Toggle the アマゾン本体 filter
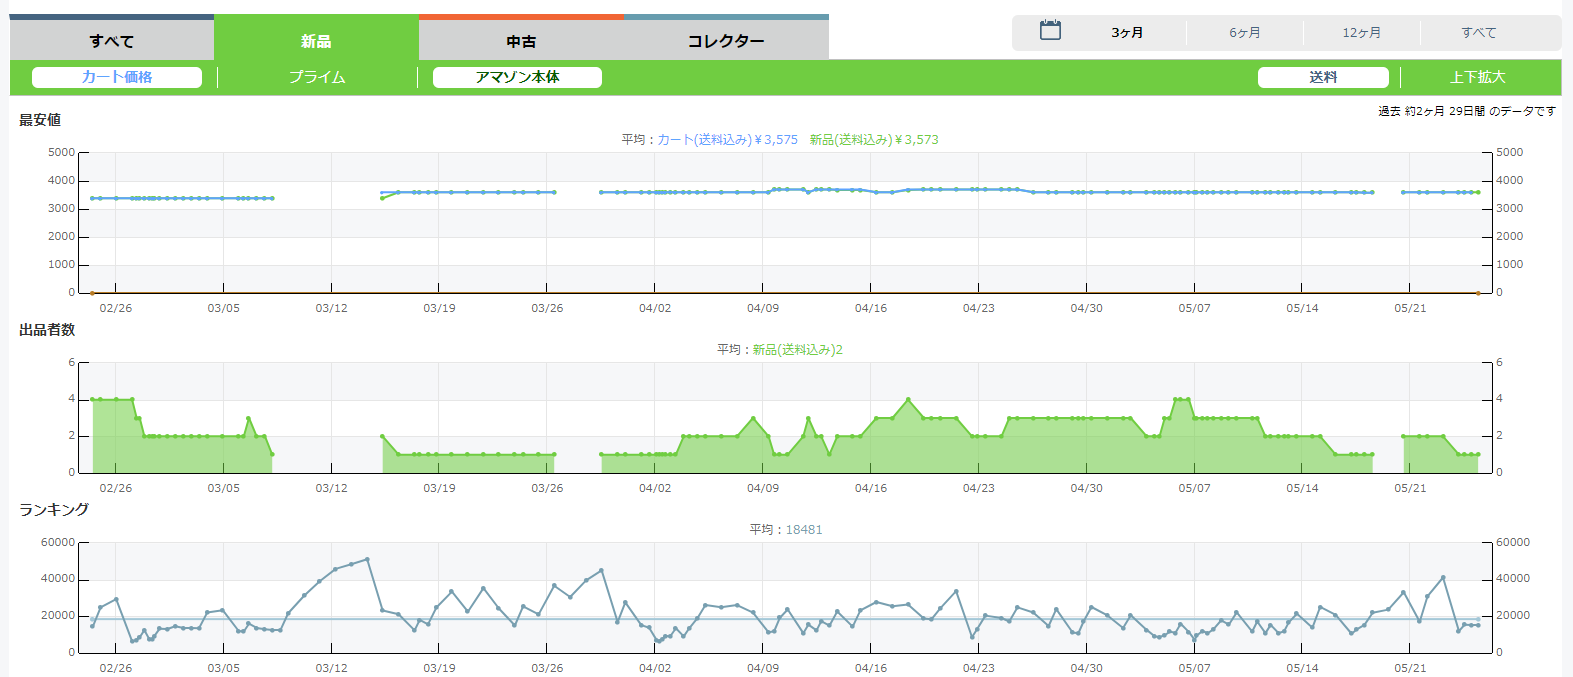Viewport: 1573px width, 677px height. coord(517,77)
